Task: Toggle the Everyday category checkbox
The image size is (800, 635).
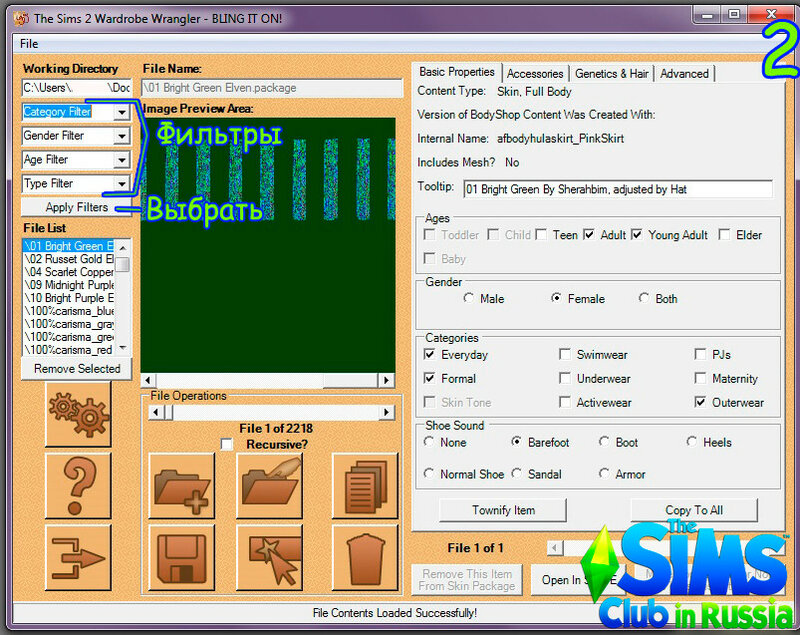Action: click(x=430, y=354)
